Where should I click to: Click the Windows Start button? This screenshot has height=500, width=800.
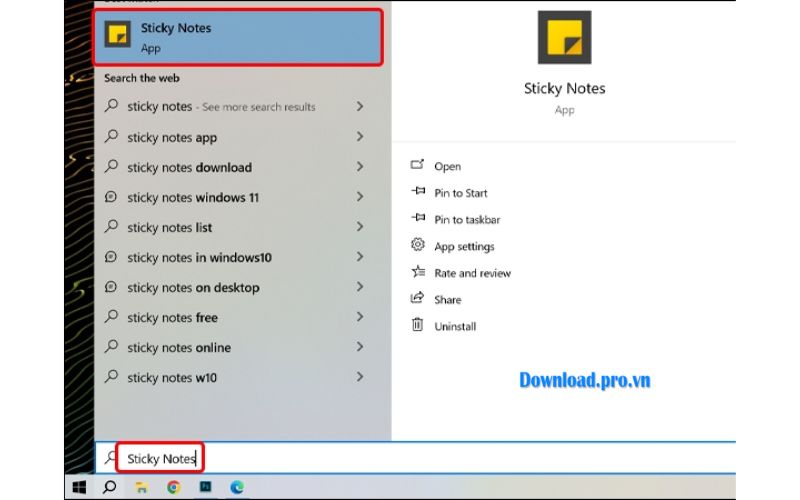coord(78,487)
